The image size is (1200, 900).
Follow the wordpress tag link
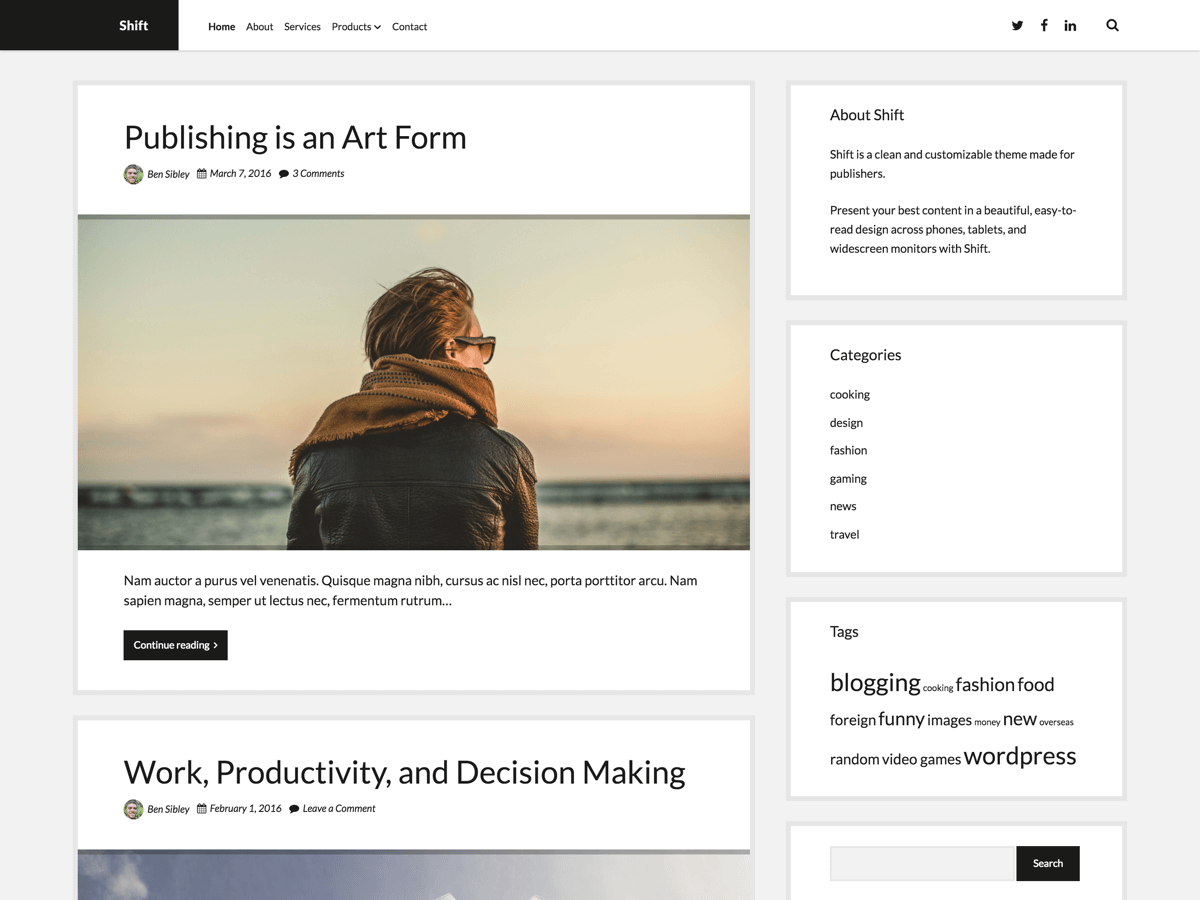pos(1019,757)
